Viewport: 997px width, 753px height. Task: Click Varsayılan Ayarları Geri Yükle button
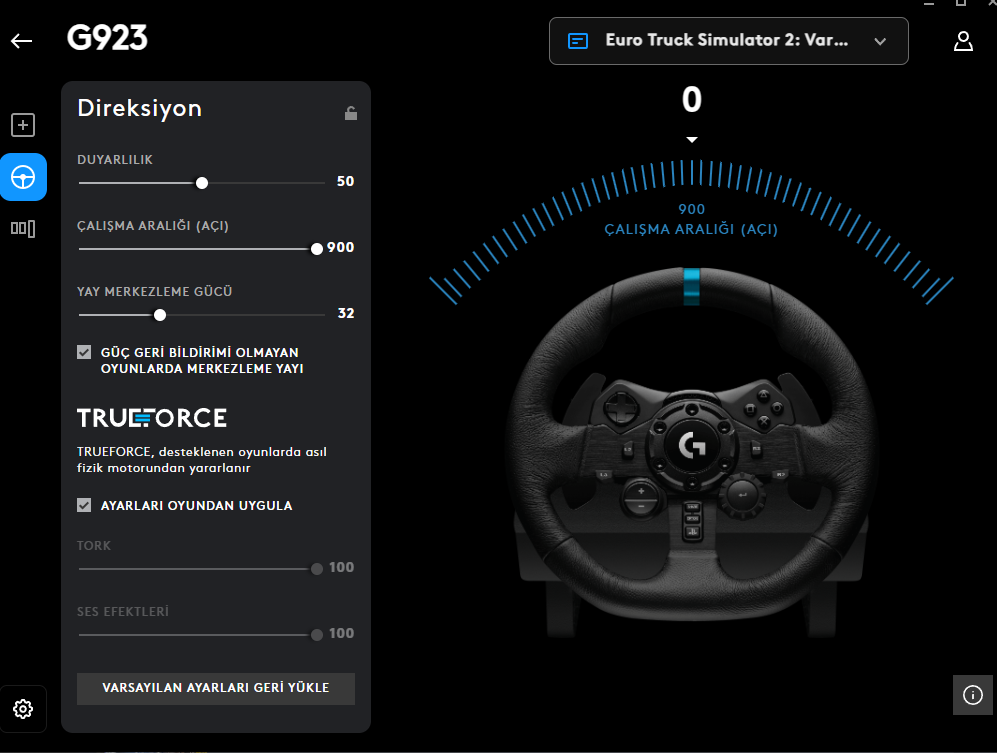click(x=216, y=688)
